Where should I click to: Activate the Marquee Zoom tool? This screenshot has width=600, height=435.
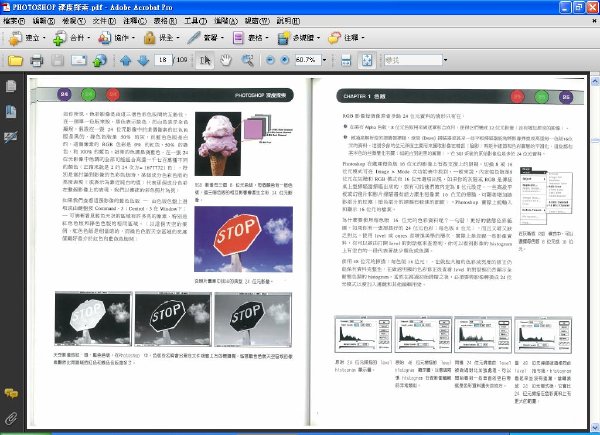pos(248,60)
